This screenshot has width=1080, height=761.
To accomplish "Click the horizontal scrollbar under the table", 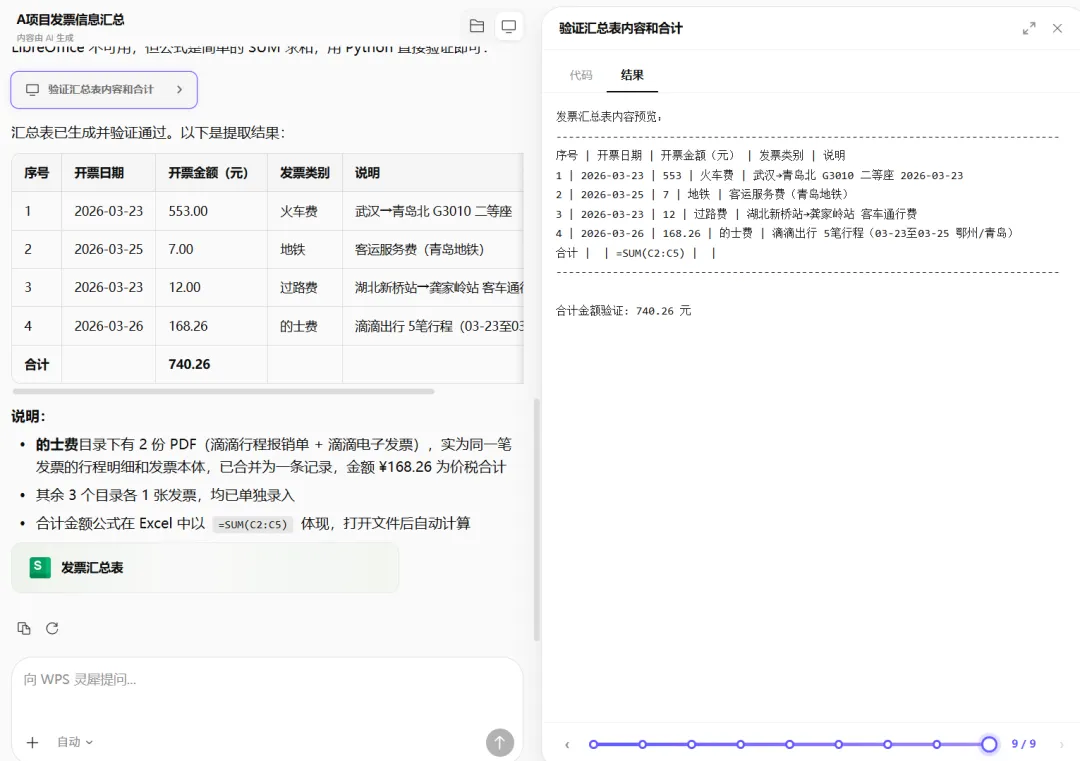I will [223, 391].
